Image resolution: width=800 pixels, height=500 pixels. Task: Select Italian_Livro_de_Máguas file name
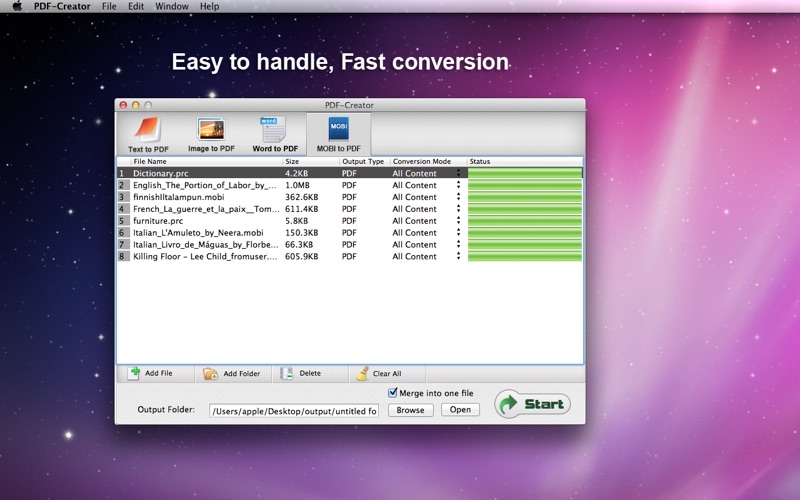pyautogui.click(x=206, y=244)
